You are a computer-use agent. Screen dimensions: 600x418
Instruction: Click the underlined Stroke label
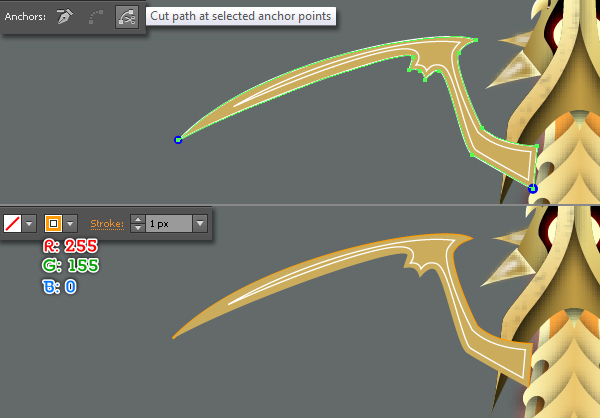(x=107, y=224)
